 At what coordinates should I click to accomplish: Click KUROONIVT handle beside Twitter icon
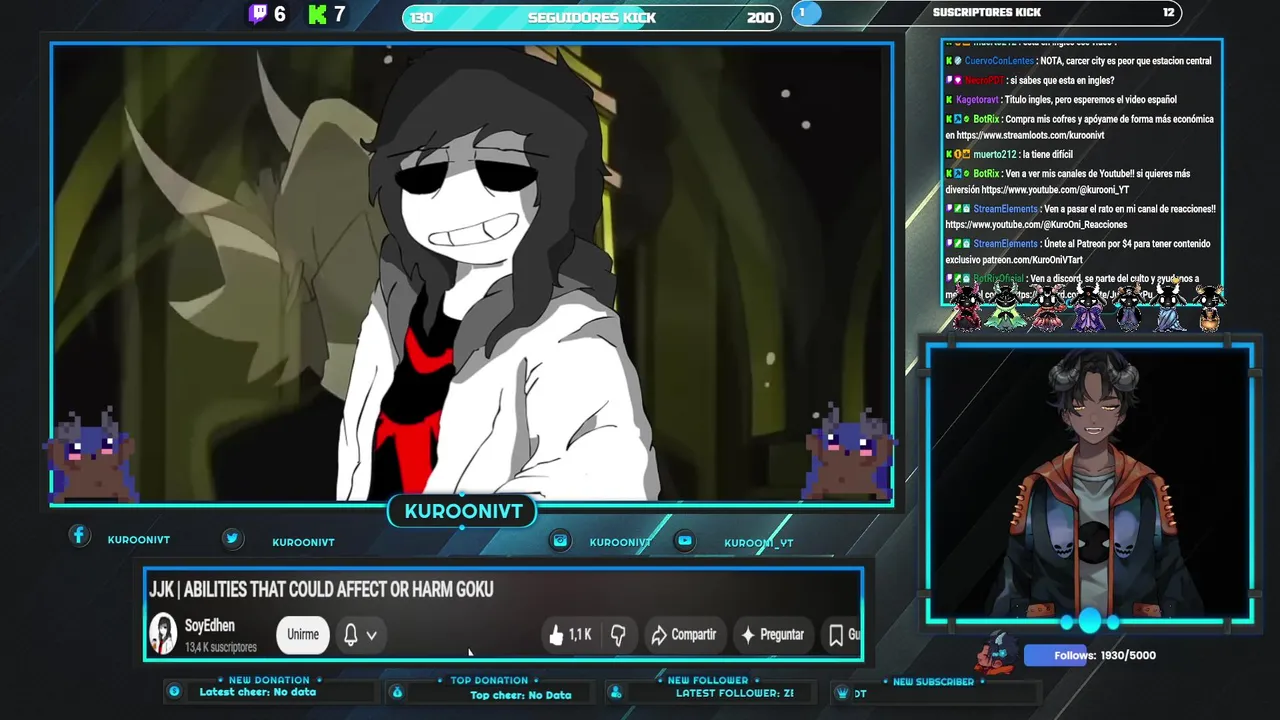pos(303,542)
